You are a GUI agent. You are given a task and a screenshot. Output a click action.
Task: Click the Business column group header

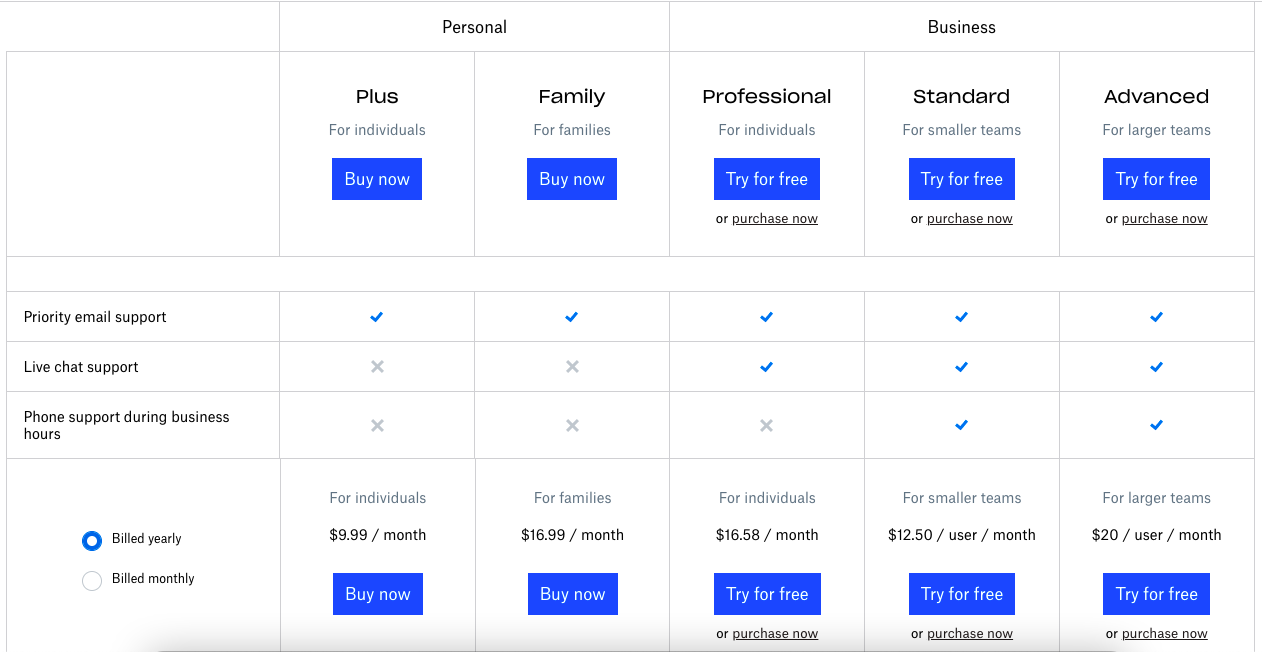point(961,27)
